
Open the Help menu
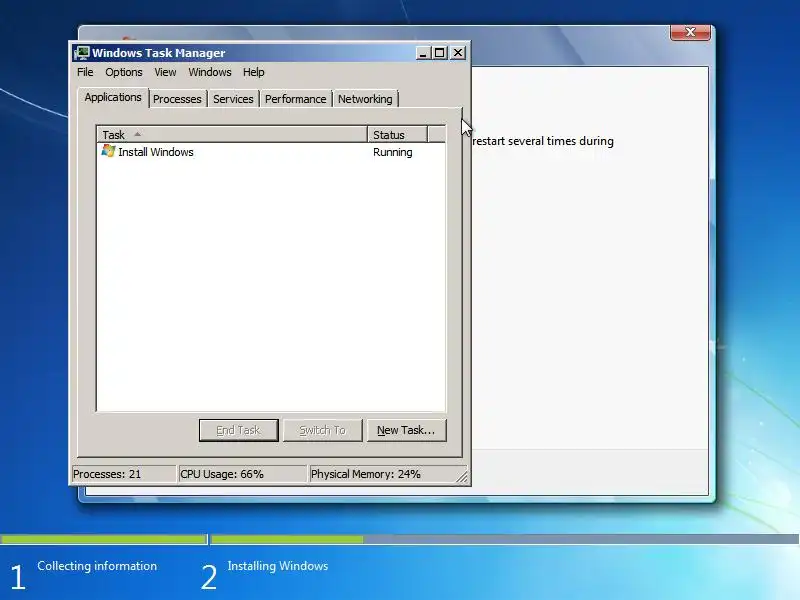254,72
